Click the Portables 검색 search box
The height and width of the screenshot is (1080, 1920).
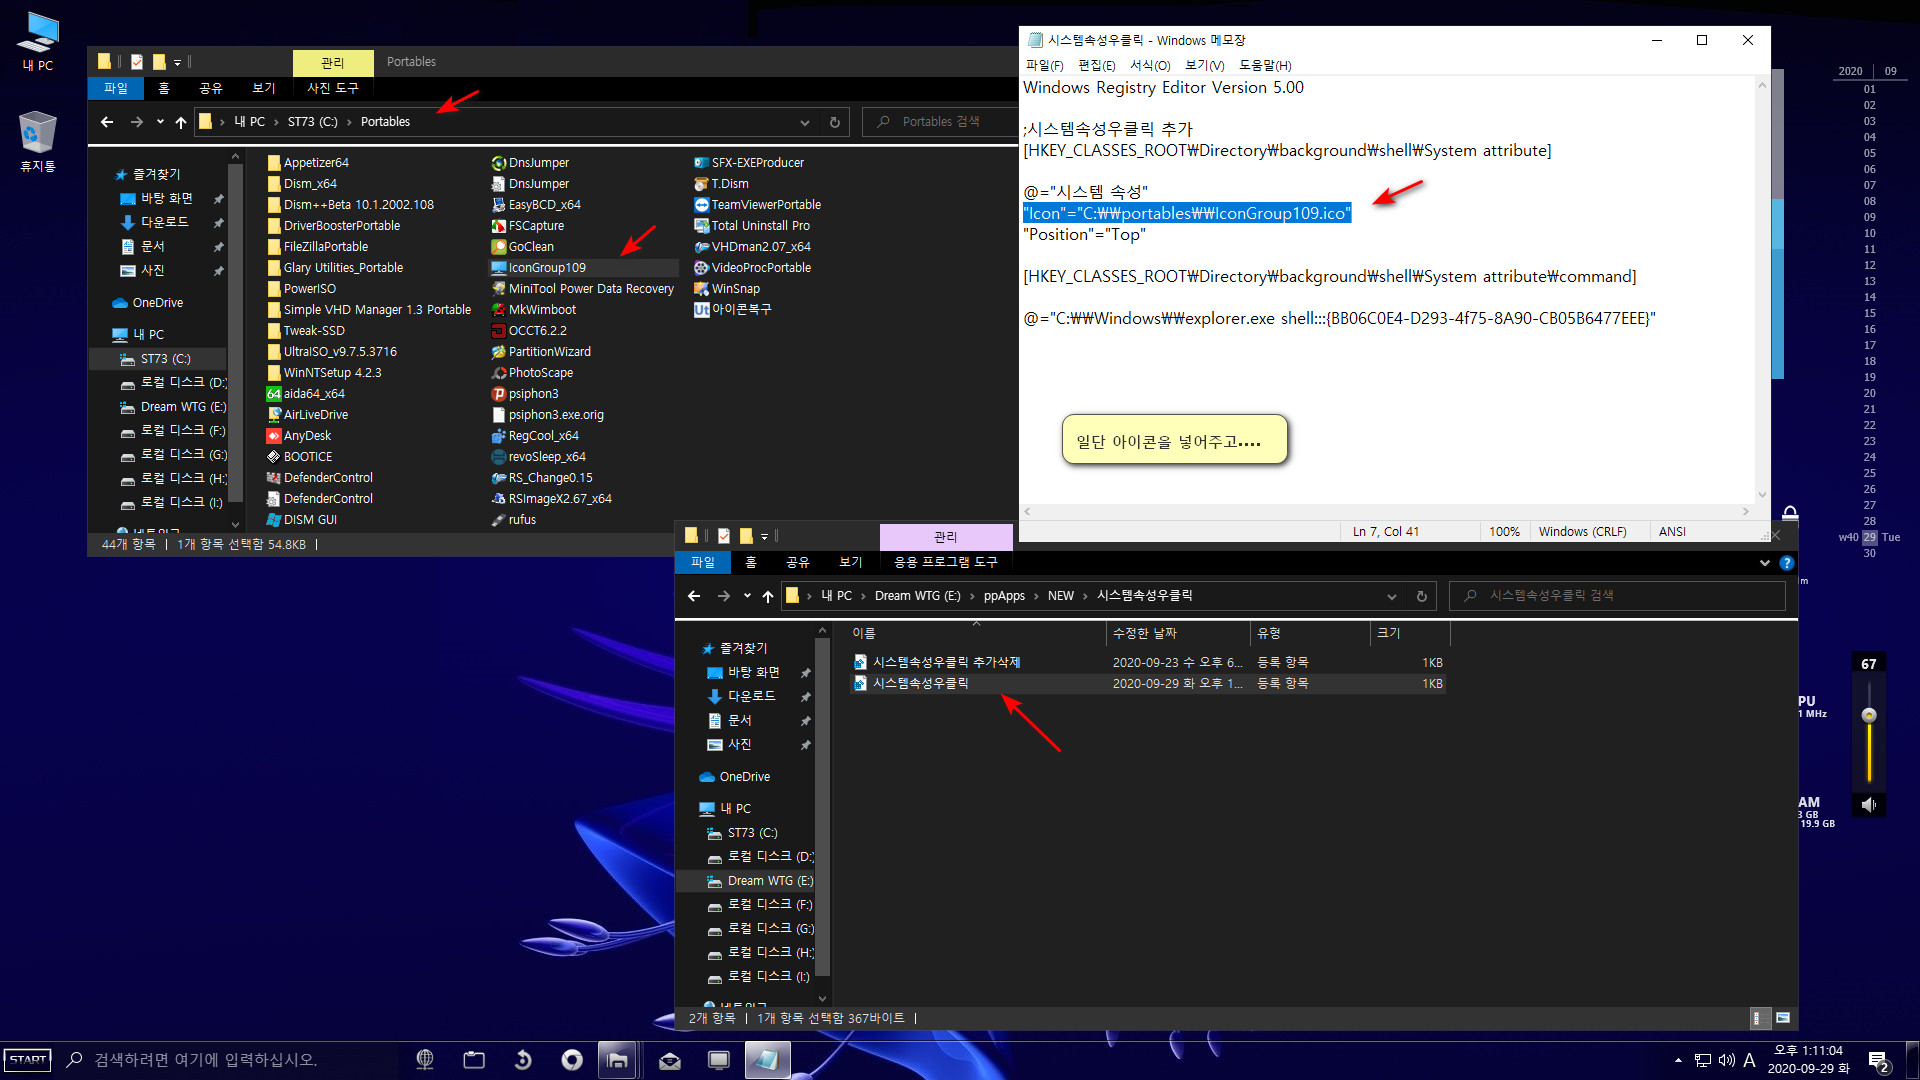pos(940,122)
